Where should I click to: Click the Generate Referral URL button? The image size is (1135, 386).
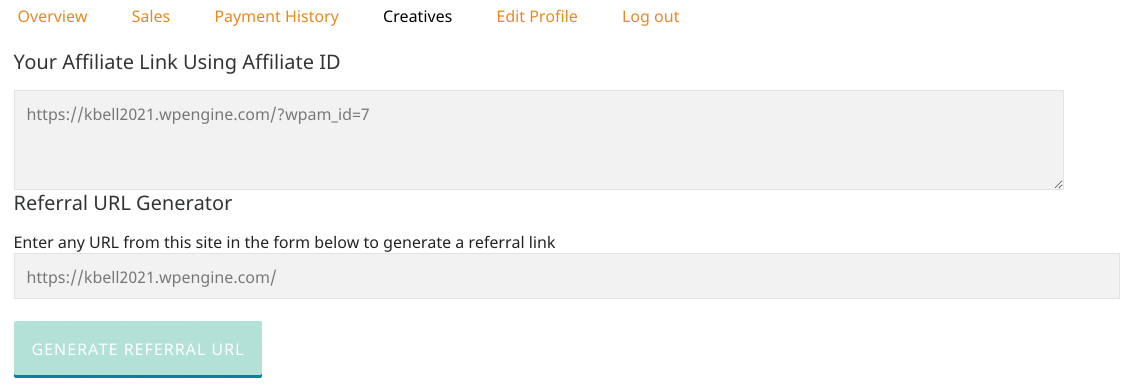click(x=138, y=349)
